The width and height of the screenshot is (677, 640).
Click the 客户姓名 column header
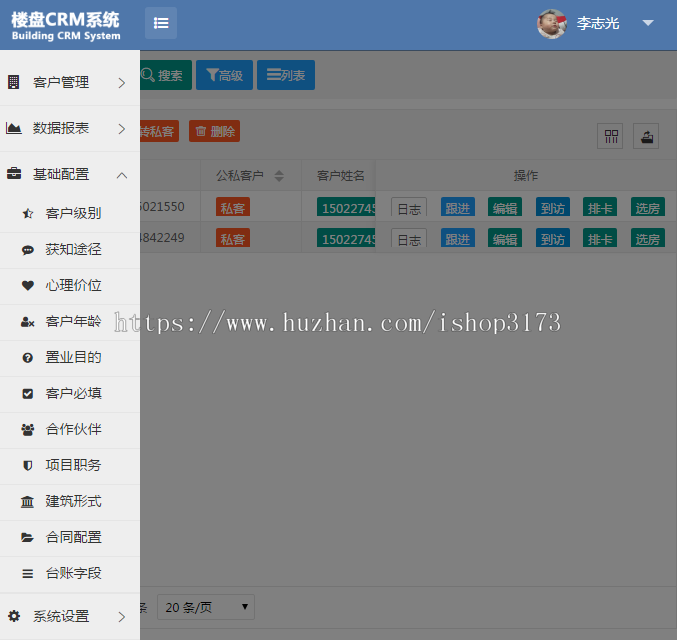[340, 176]
